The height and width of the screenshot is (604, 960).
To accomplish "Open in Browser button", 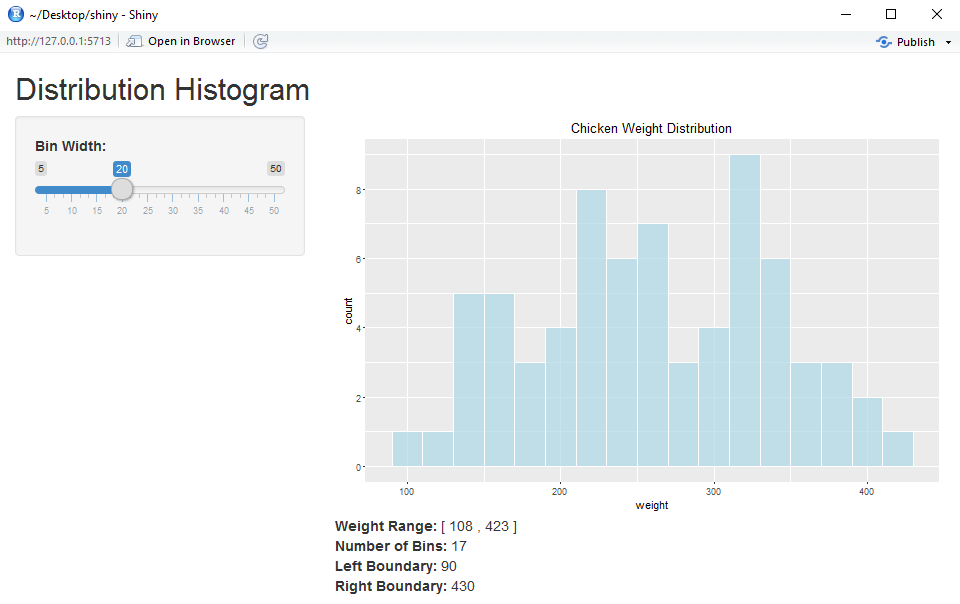I will [x=181, y=41].
